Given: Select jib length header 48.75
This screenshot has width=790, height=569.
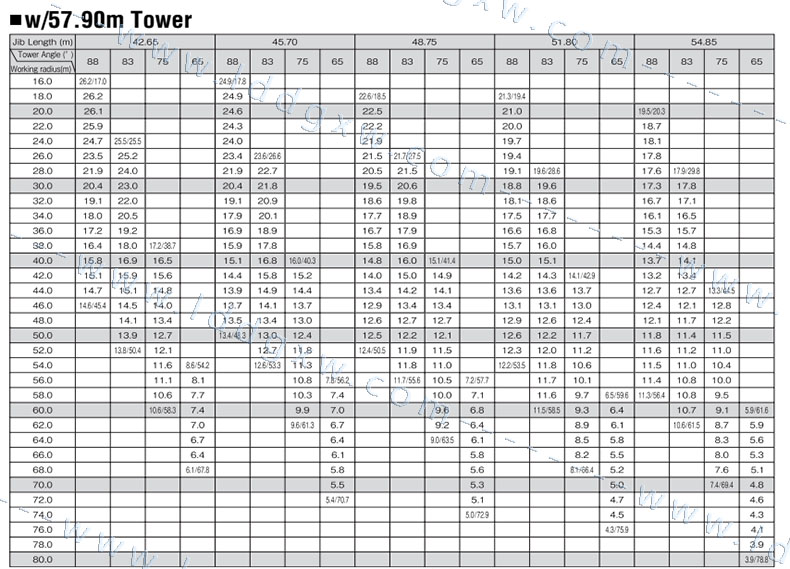Looking at the screenshot, I should [x=424, y=42].
